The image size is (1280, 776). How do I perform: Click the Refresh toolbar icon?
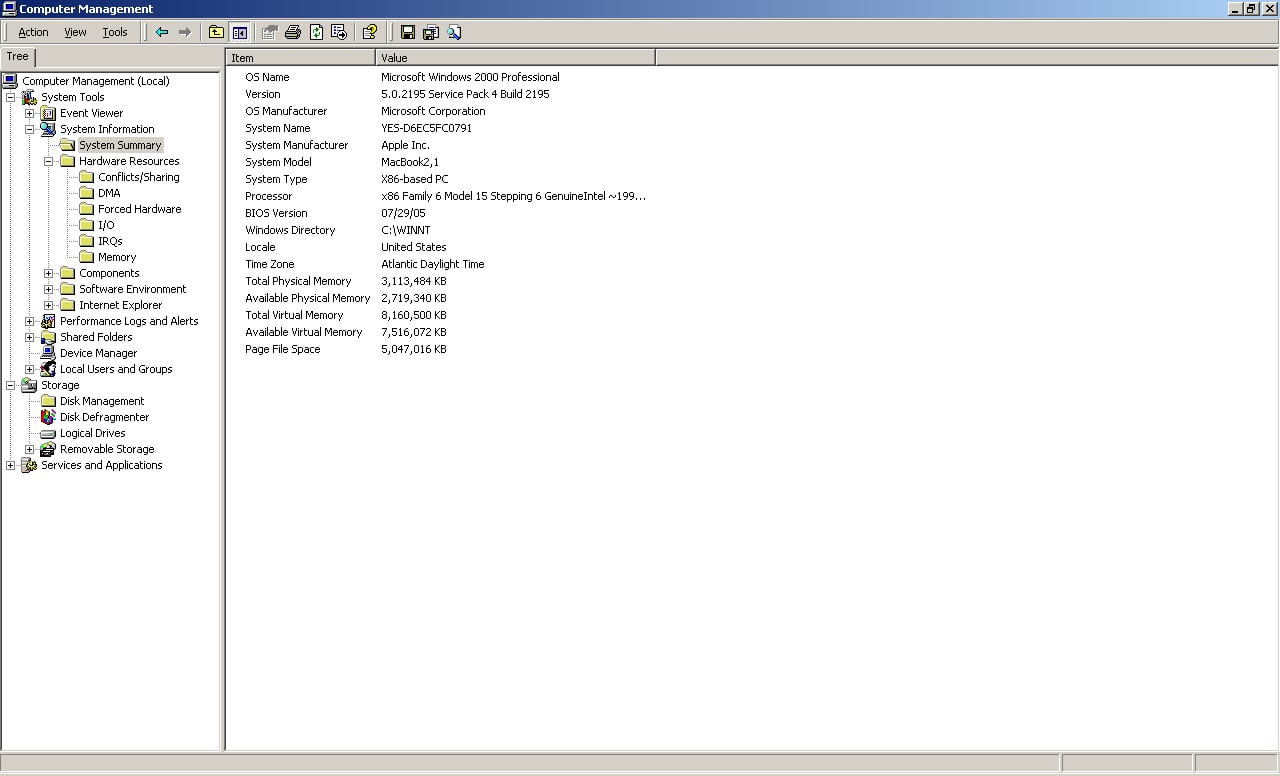tap(316, 32)
